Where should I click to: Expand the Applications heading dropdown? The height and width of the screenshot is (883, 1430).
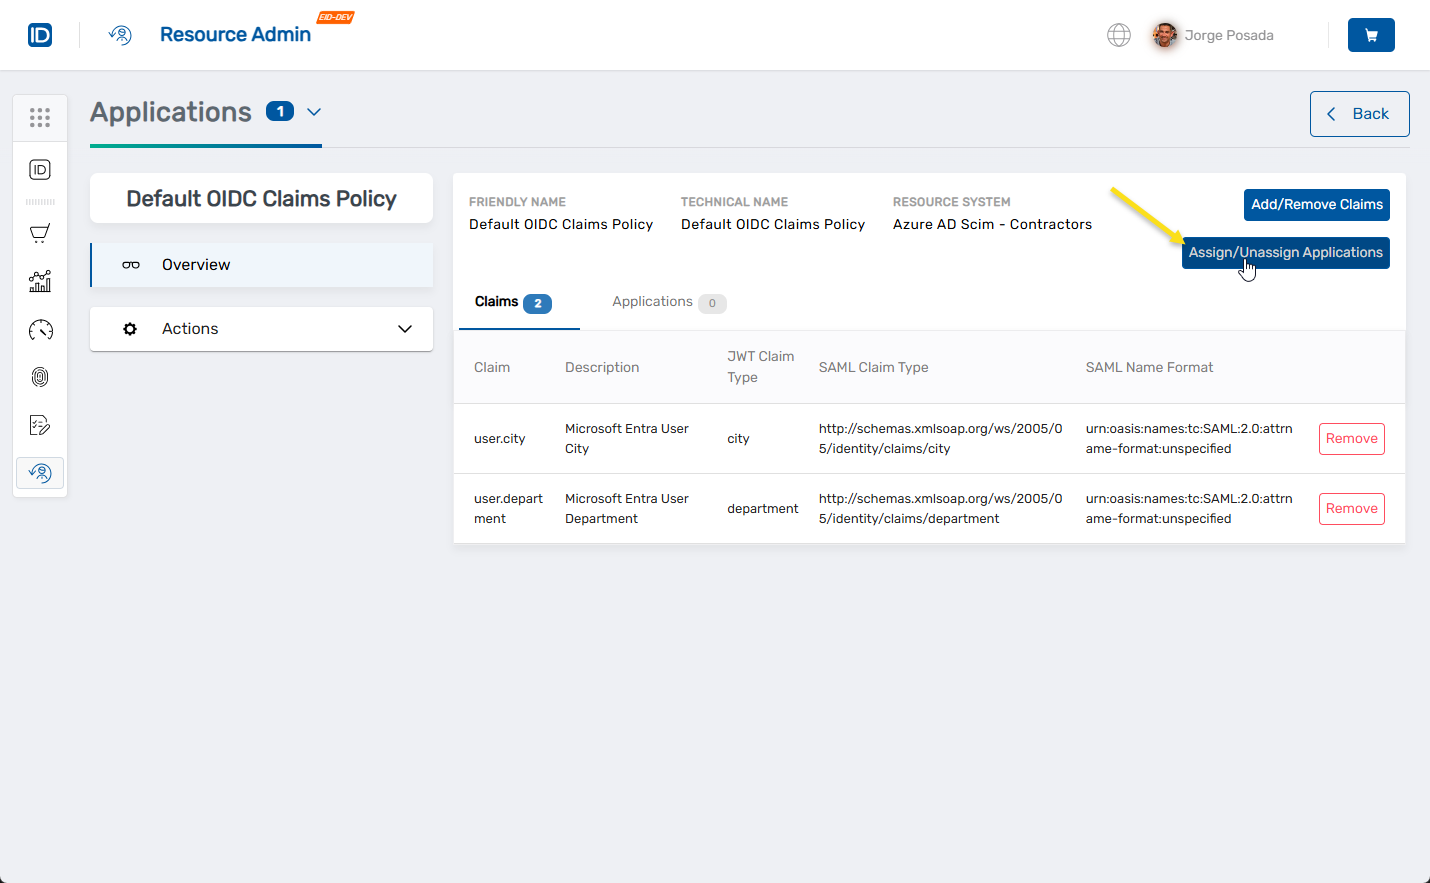(314, 111)
